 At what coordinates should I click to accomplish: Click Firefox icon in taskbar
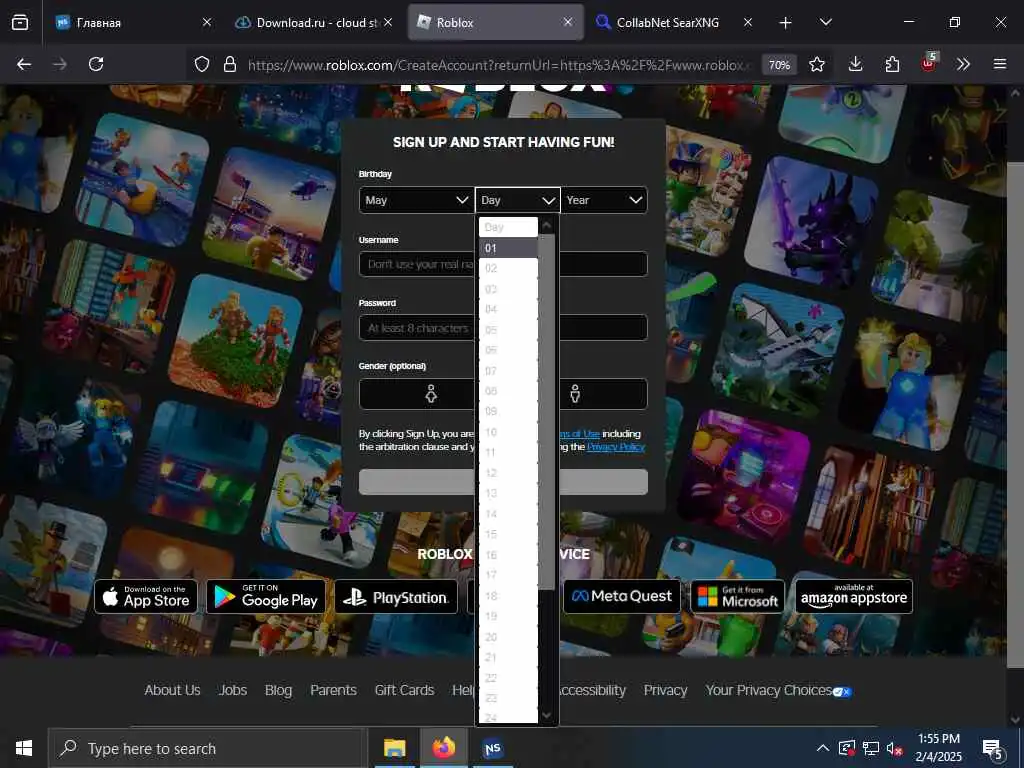coord(443,748)
